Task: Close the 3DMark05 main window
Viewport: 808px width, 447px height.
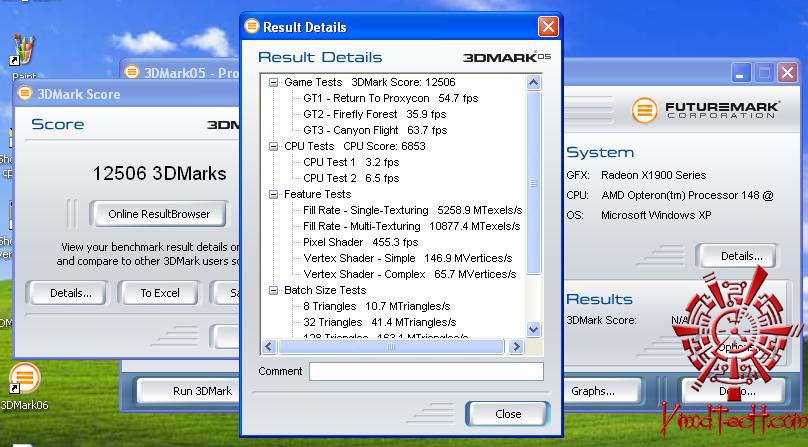Action: pos(787,73)
